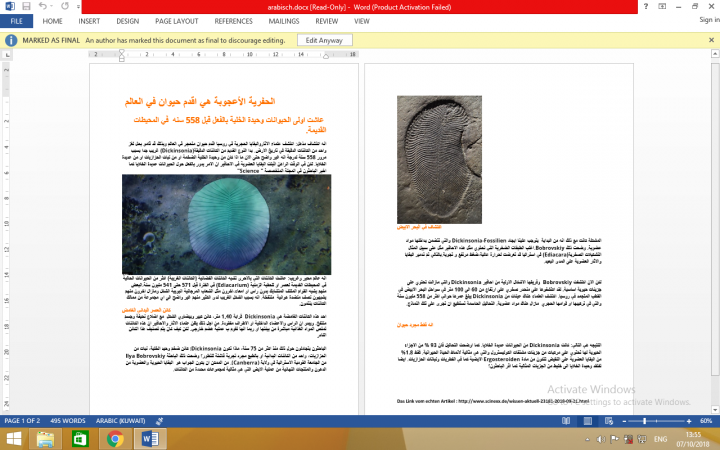Open the Windows Start button
Screen dimensions: 720x450
pyautogui.click(x=13, y=439)
